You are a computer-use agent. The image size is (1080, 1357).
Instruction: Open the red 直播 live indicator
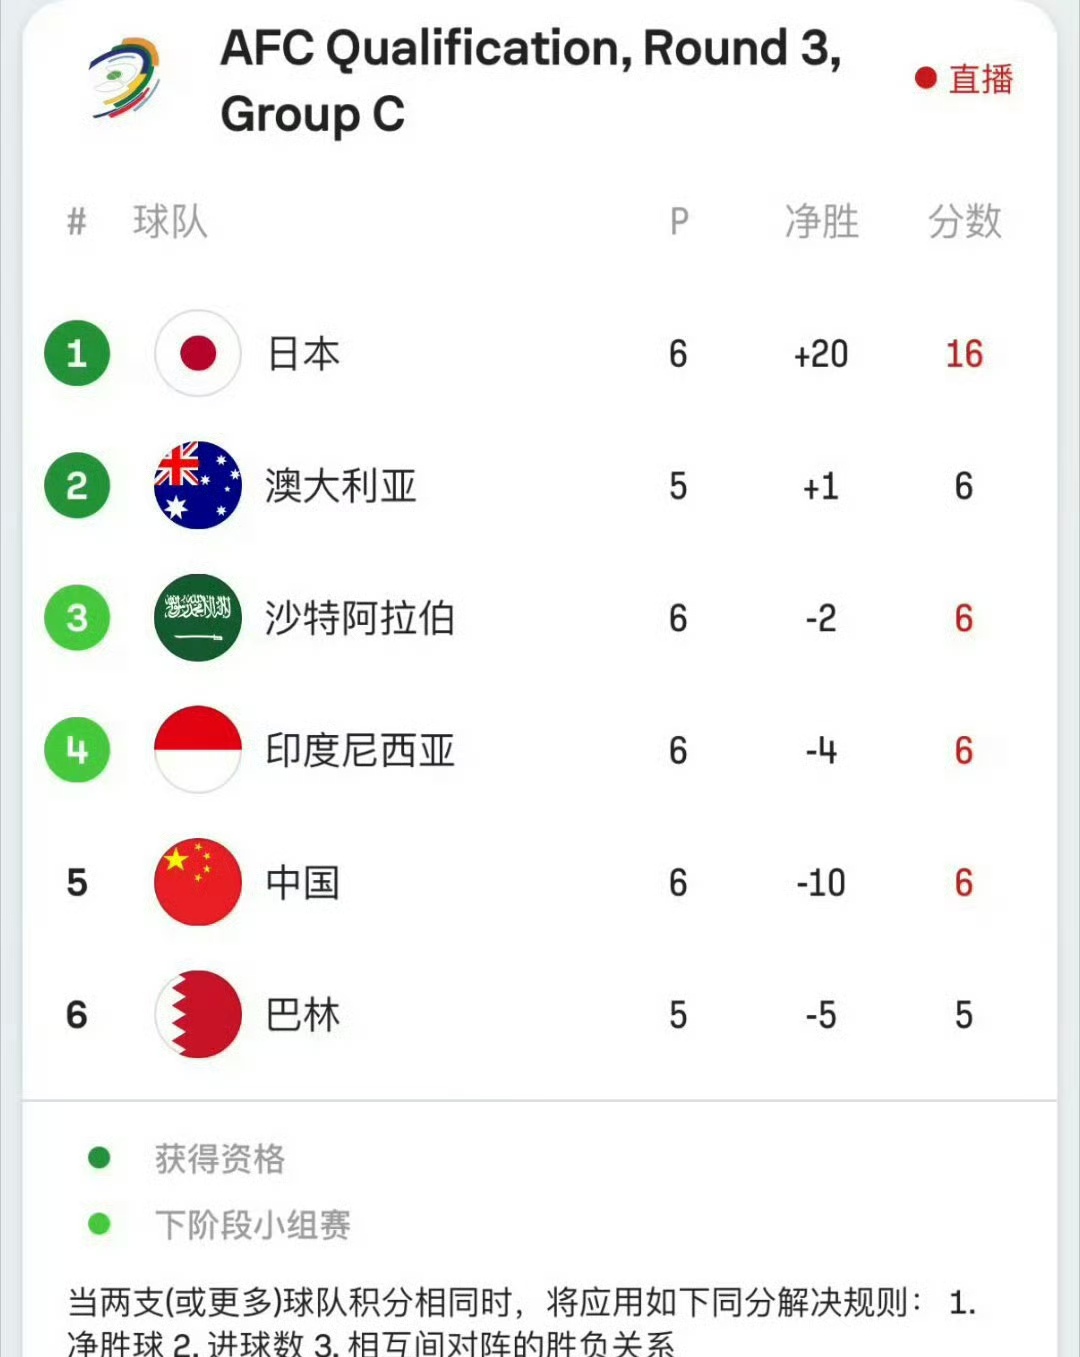click(964, 78)
